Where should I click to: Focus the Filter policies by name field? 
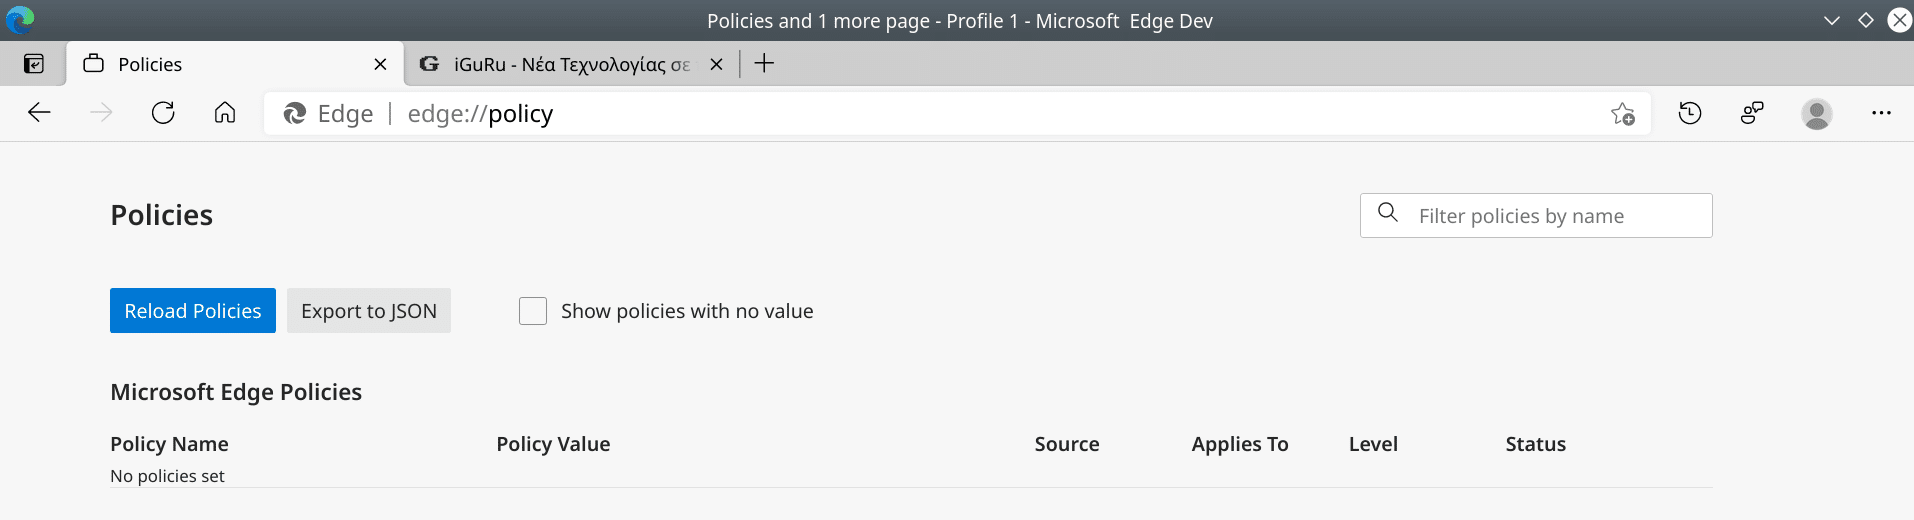[x=1536, y=216]
